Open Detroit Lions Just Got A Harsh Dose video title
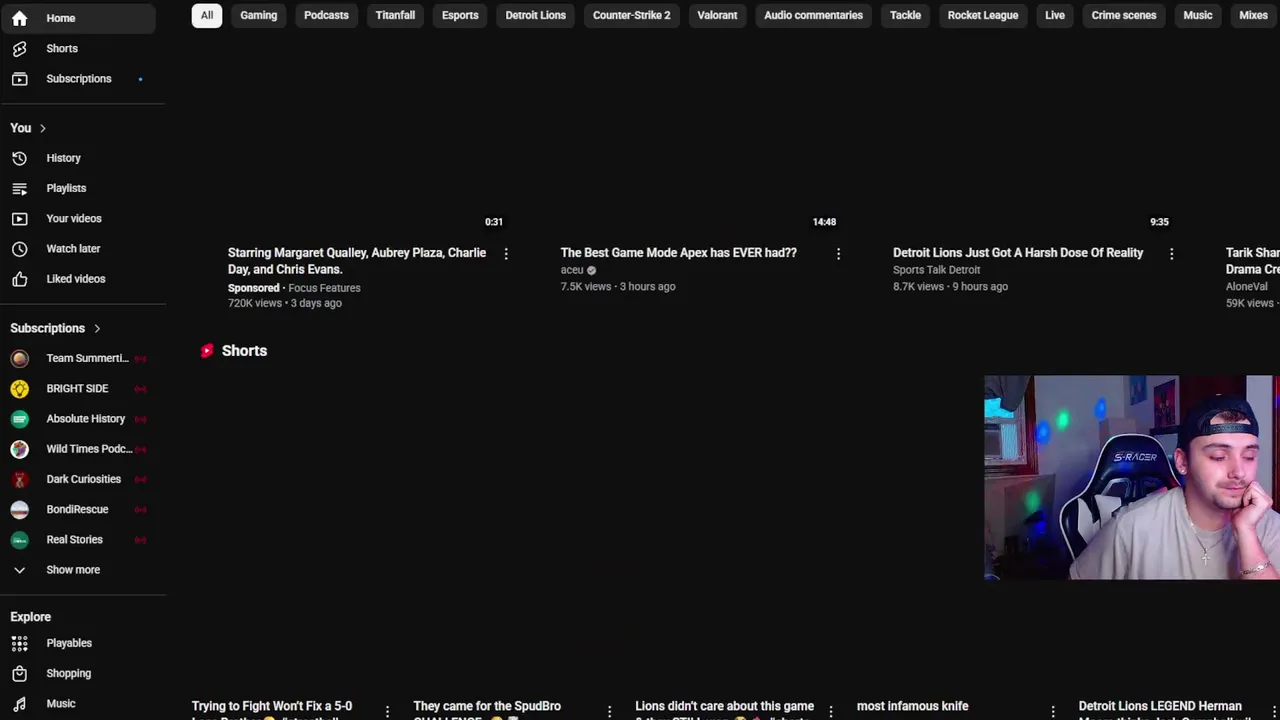 (1018, 253)
